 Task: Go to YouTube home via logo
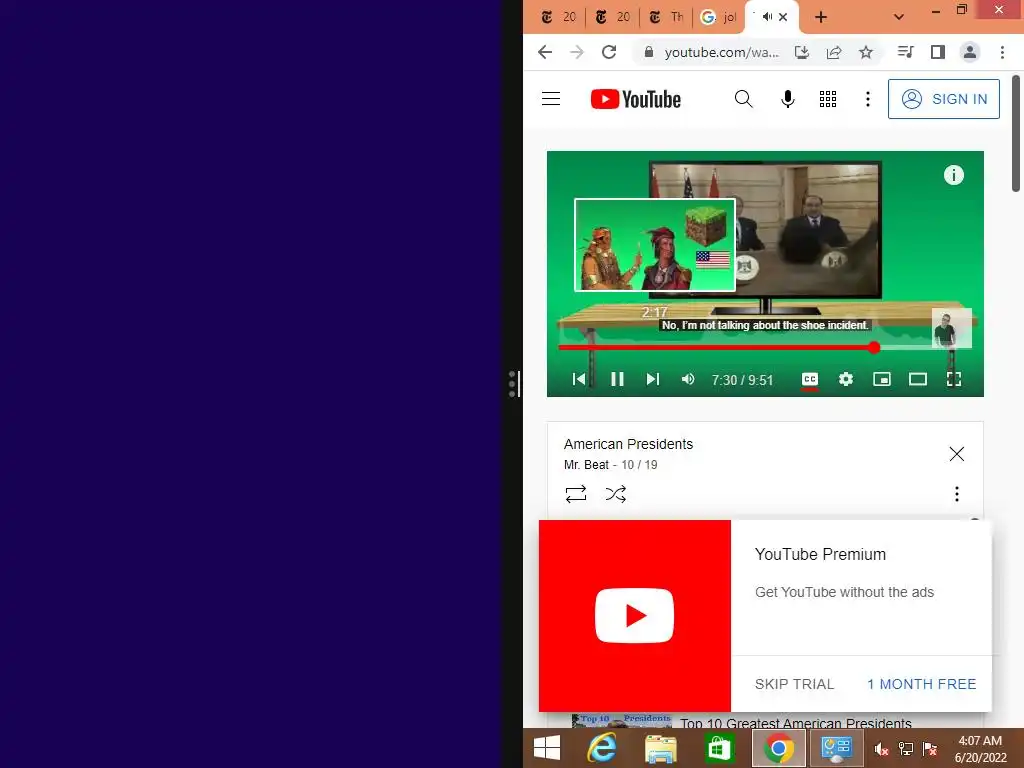click(x=635, y=99)
